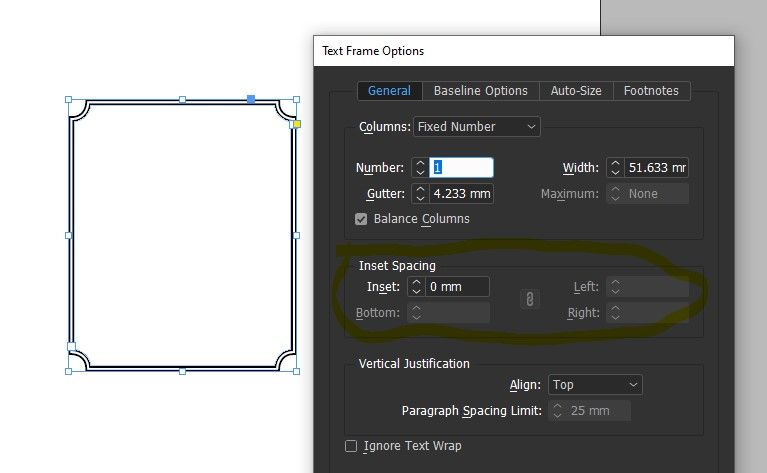The height and width of the screenshot is (473, 767).
Task: Click the Gutter stepper arrows
Action: pos(420,194)
